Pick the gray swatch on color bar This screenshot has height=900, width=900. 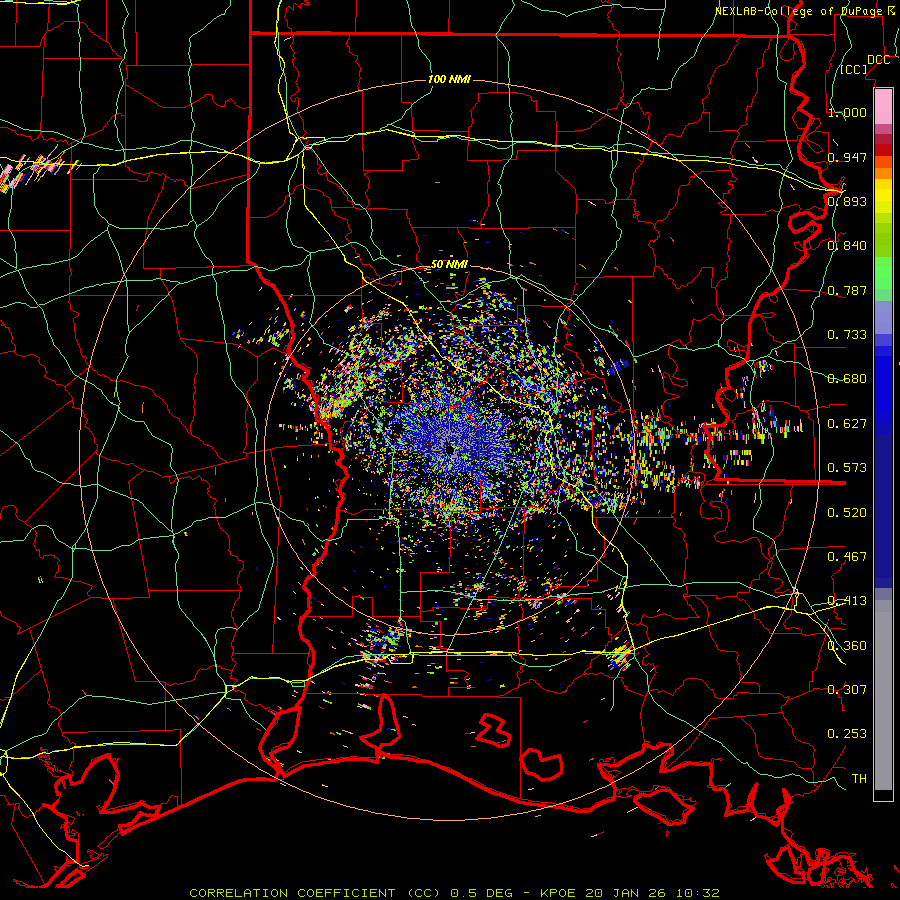pyautogui.click(x=883, y=695)
